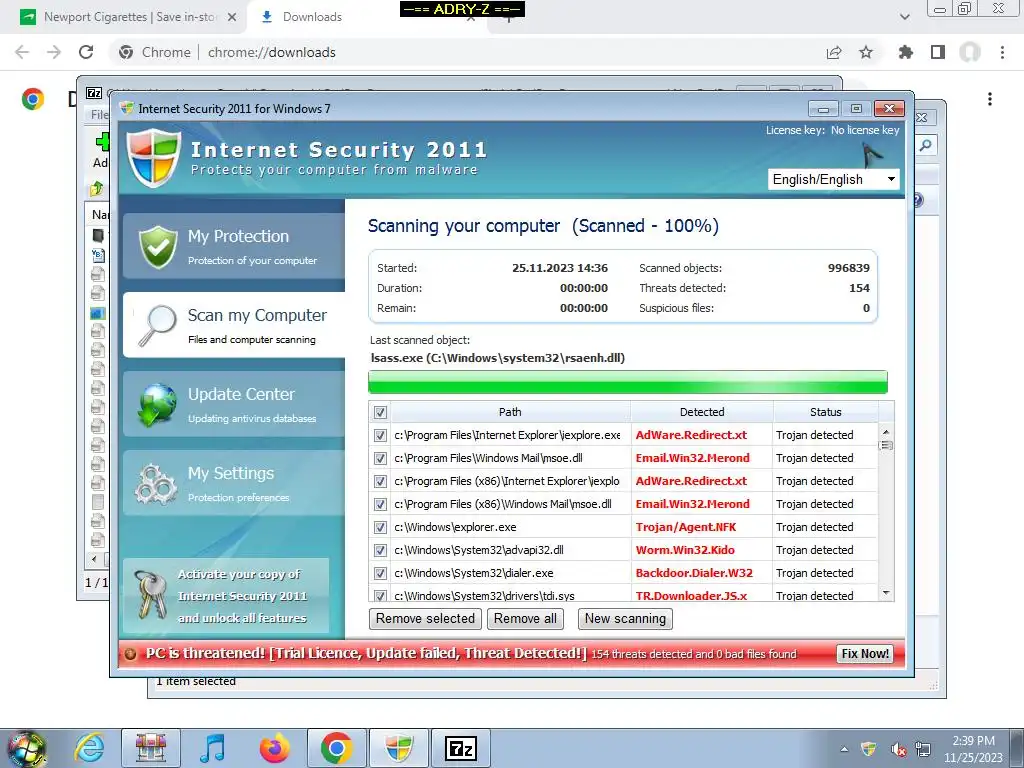This screenshot has width=1024, height=768.
Task: Open English/English language dropdown
Action: (x=833, y=179)
